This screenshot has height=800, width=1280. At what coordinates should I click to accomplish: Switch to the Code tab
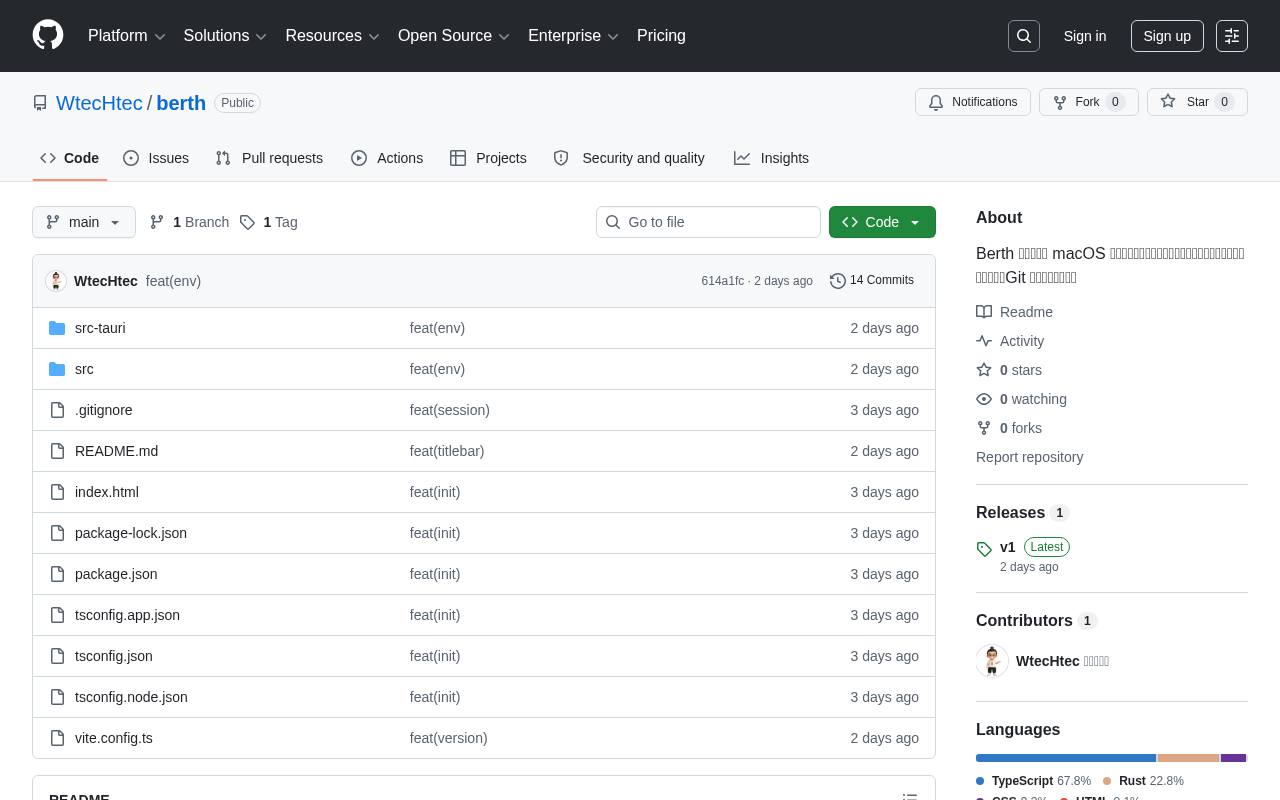pos(70,158)
